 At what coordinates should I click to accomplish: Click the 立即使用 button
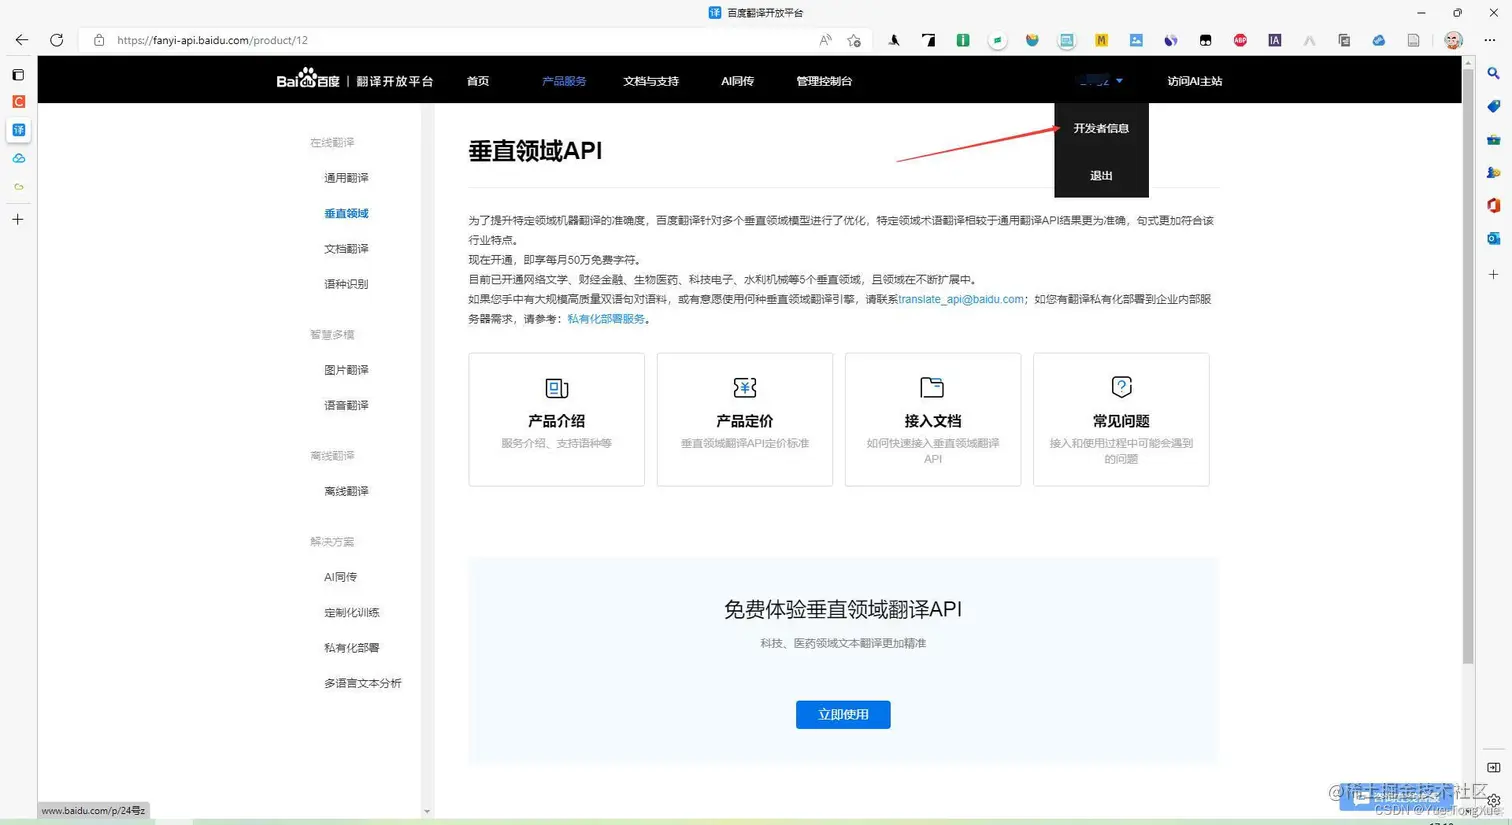842,714
